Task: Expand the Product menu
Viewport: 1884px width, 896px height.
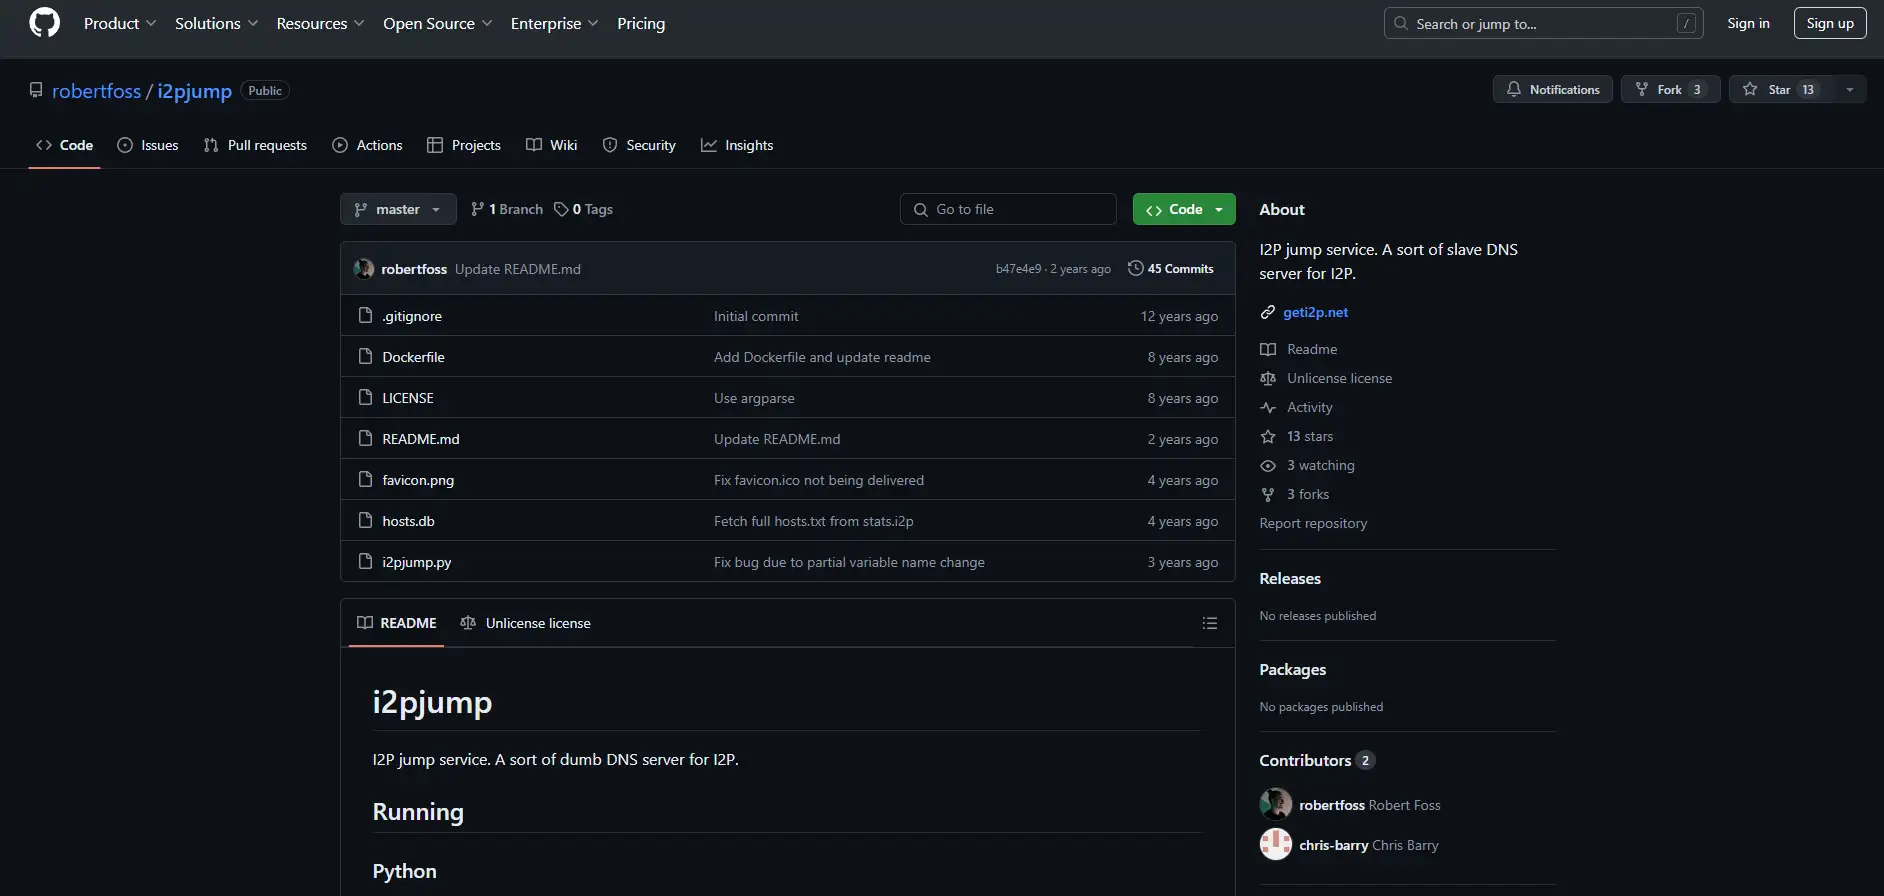Action: pyautogui.click(x=120, y=23)
